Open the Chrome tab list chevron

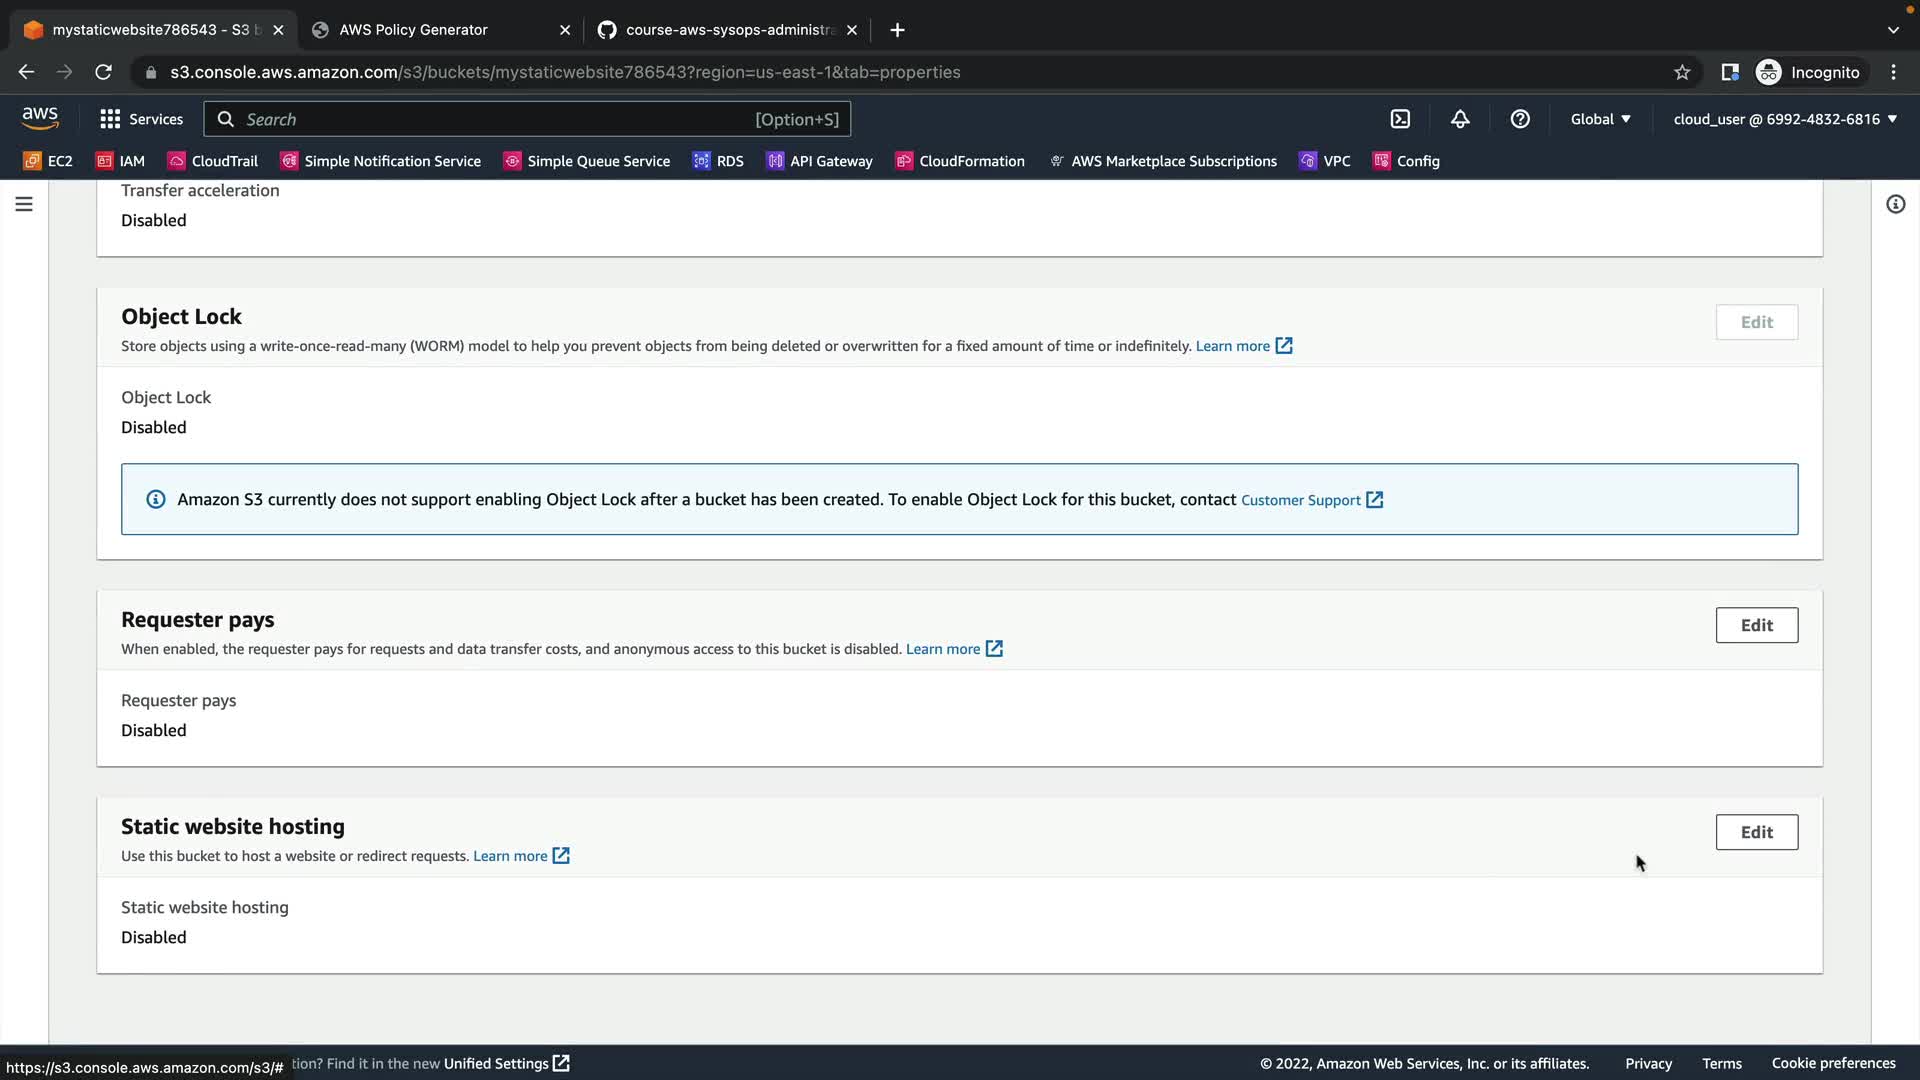point(1893,30)
